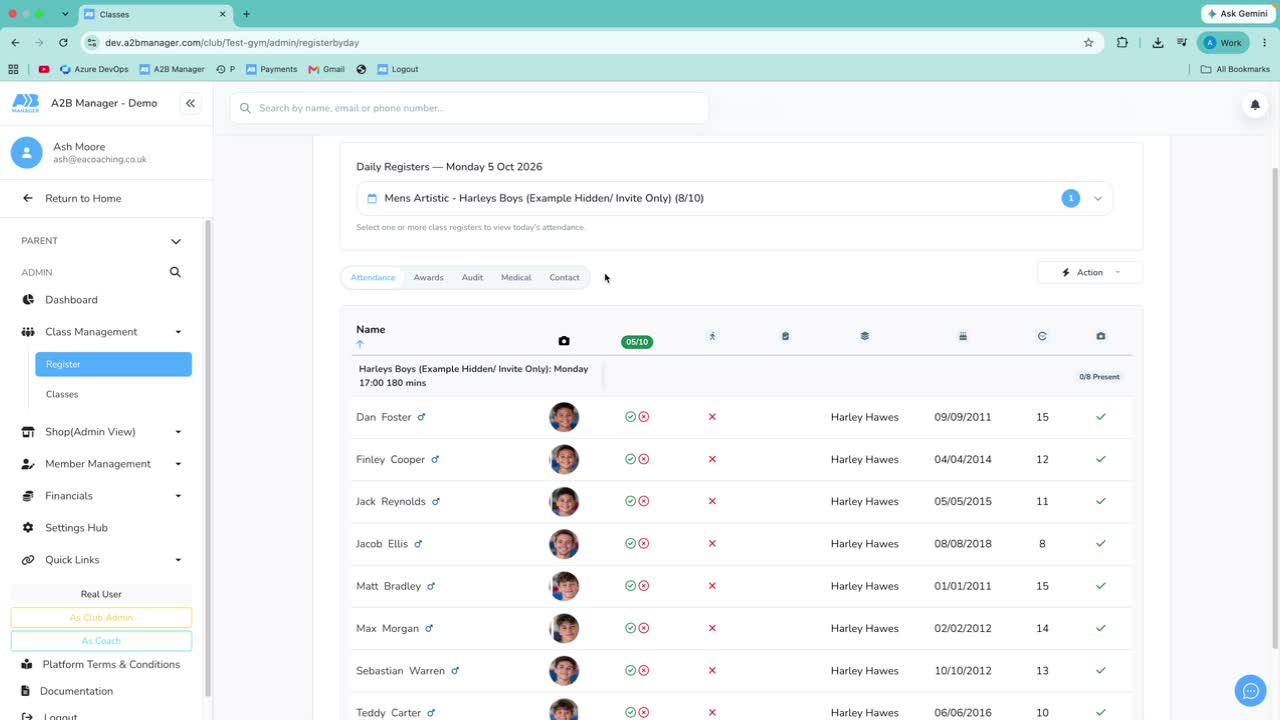
Task: Mark Max Morgan as absent
Action: coord(644,628)
